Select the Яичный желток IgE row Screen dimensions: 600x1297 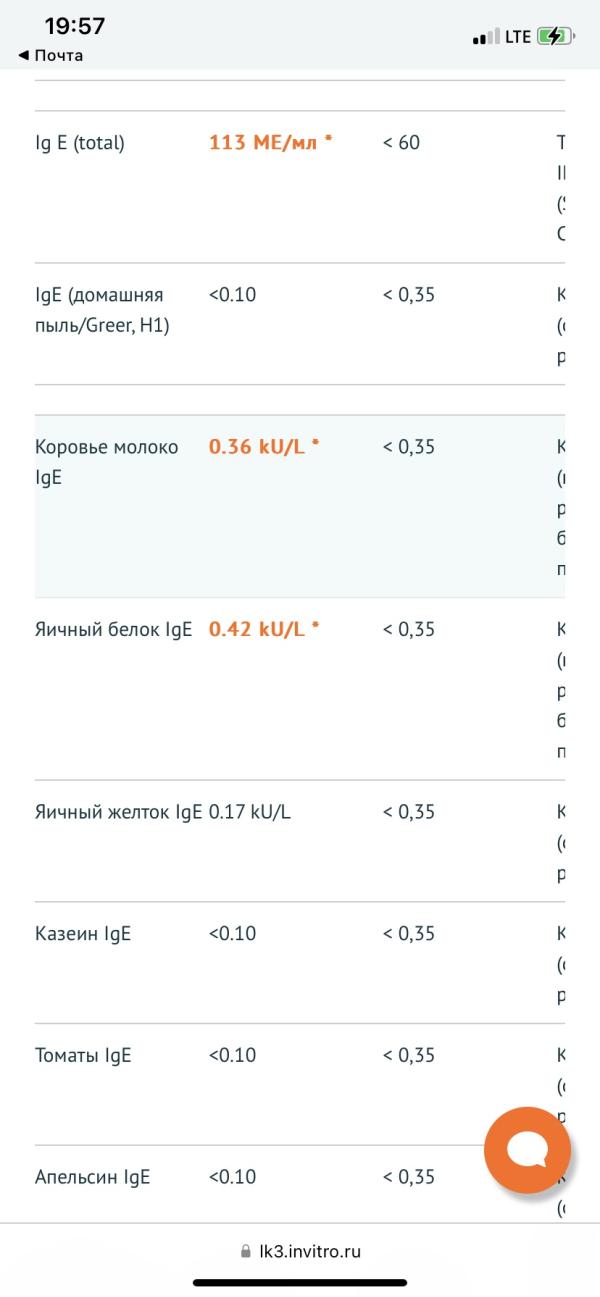tap(300, 841)
